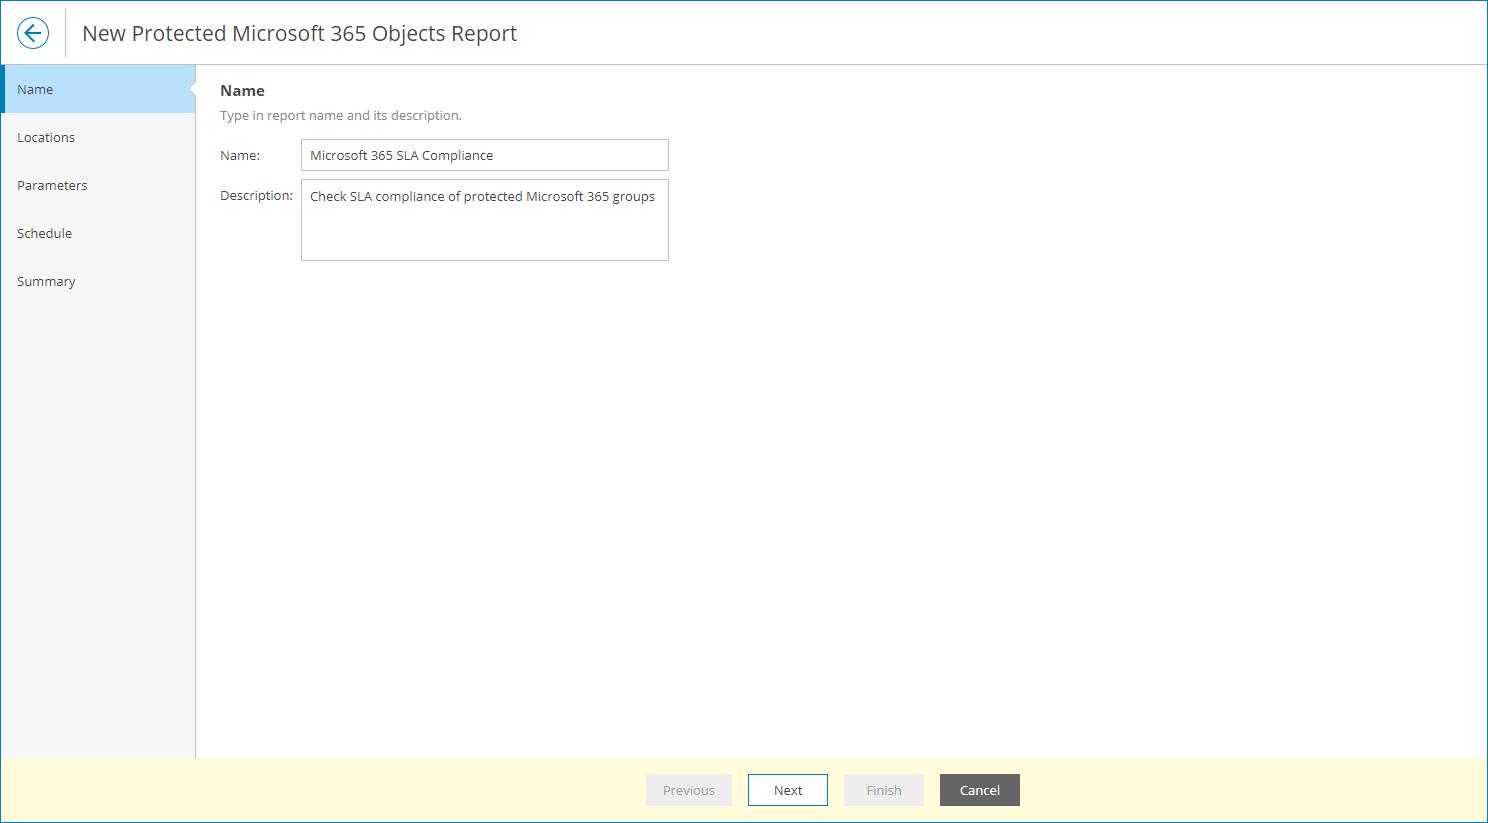Click the Description field label
The width and height of the screenshot is (1488, 823).
pyautogui.click(x=256, y=195)
